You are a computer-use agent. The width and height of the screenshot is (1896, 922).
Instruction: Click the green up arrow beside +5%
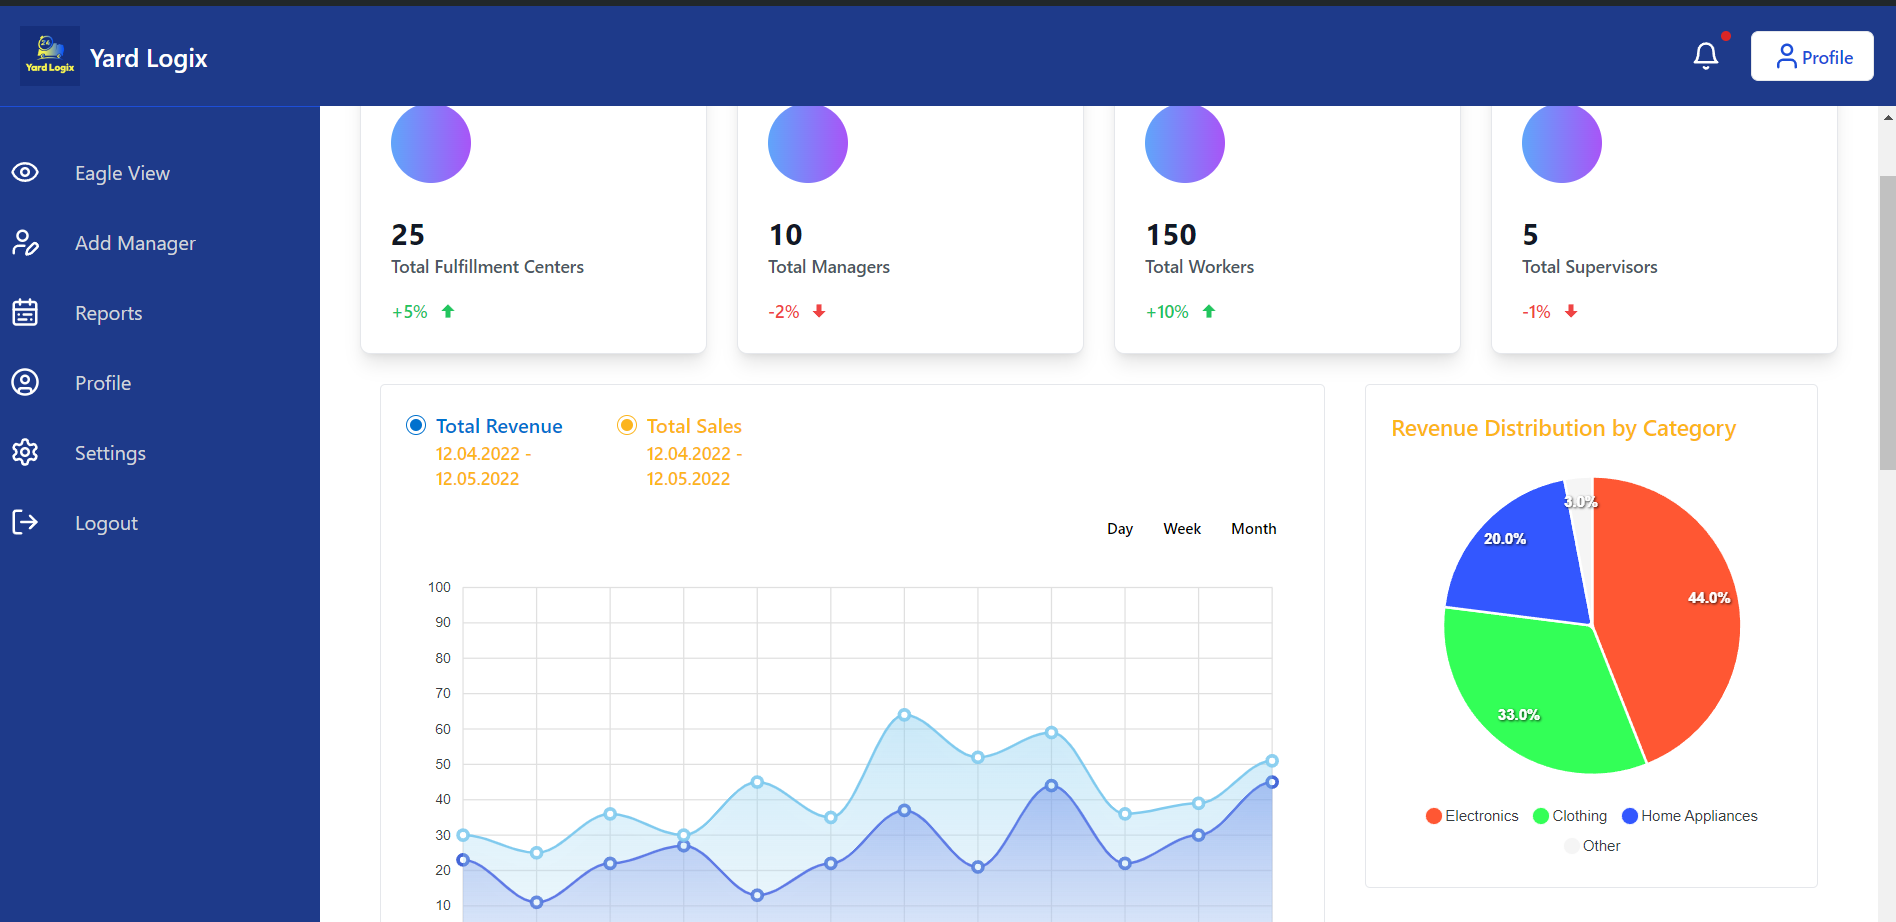point(448,311)
